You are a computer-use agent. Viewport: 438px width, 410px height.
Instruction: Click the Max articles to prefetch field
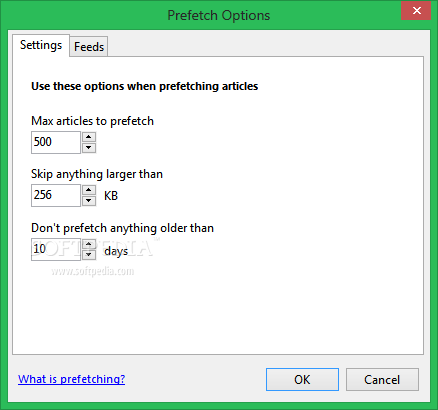pyautogui.click(x=56, y=142)
